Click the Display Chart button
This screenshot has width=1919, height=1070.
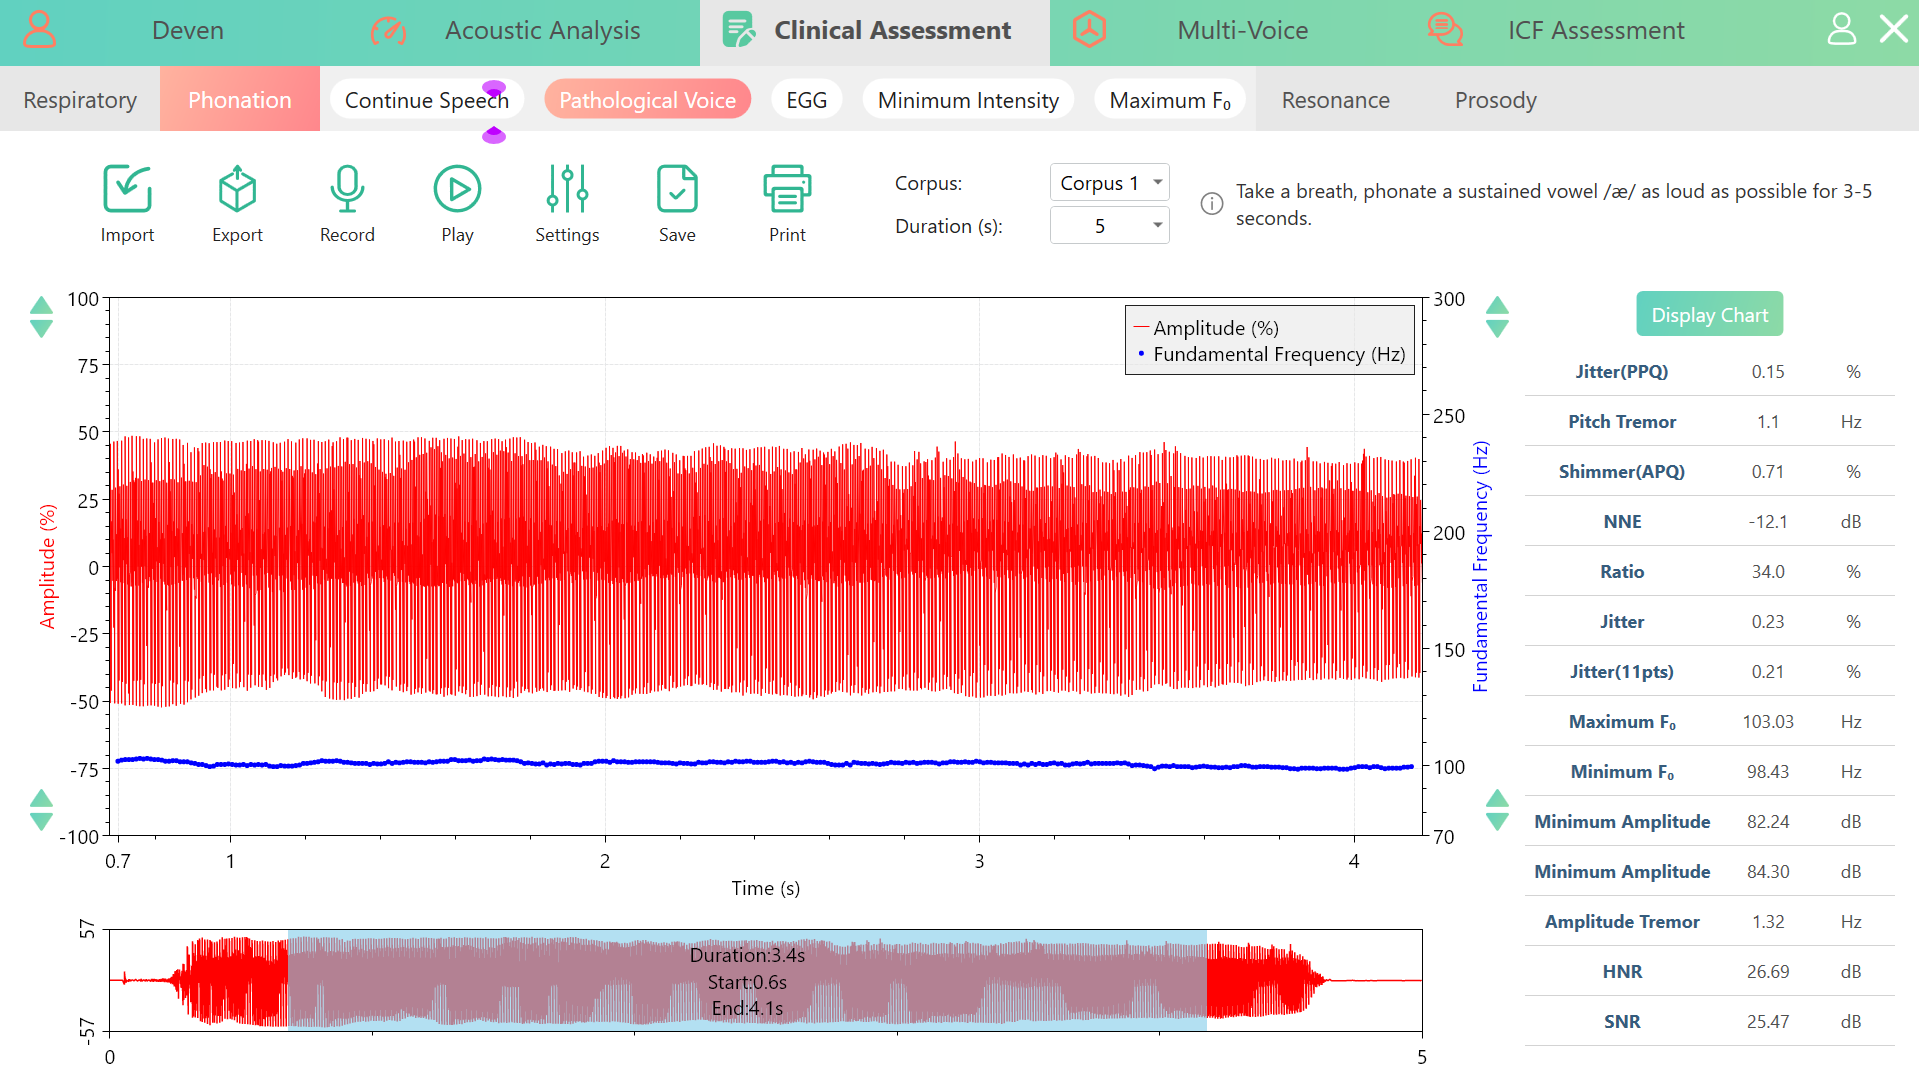click(1709, 315)
